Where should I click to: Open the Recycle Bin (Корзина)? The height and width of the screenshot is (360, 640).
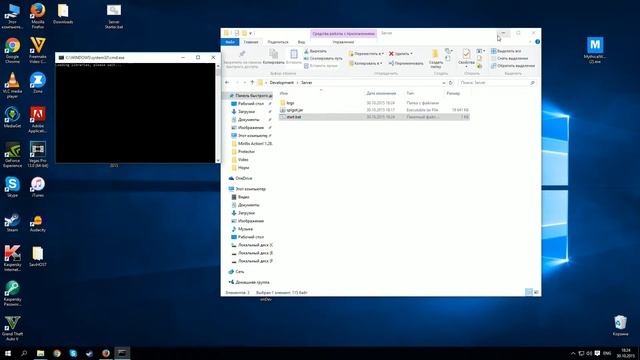pos(620,325)
